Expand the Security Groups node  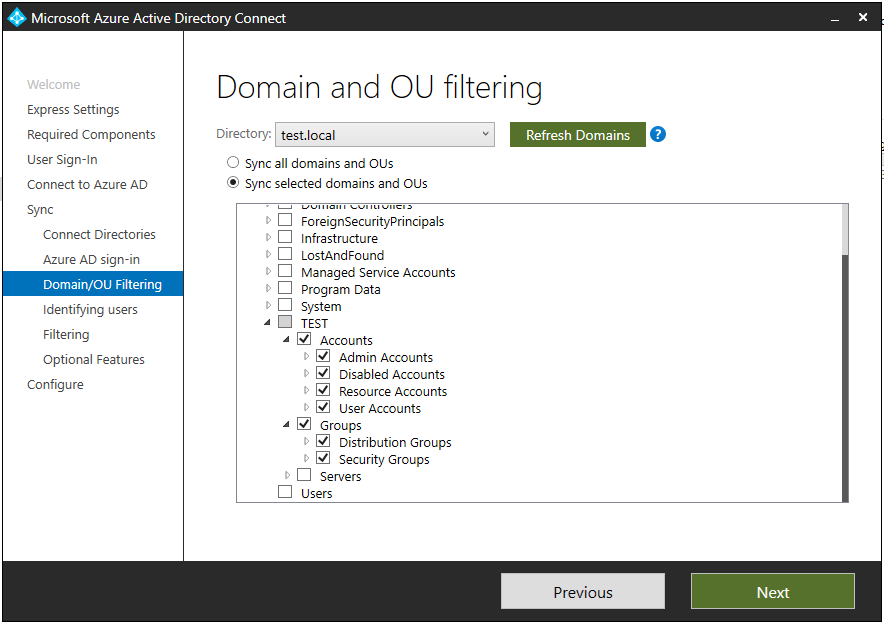pyautogui.click(x=306, y=458)
